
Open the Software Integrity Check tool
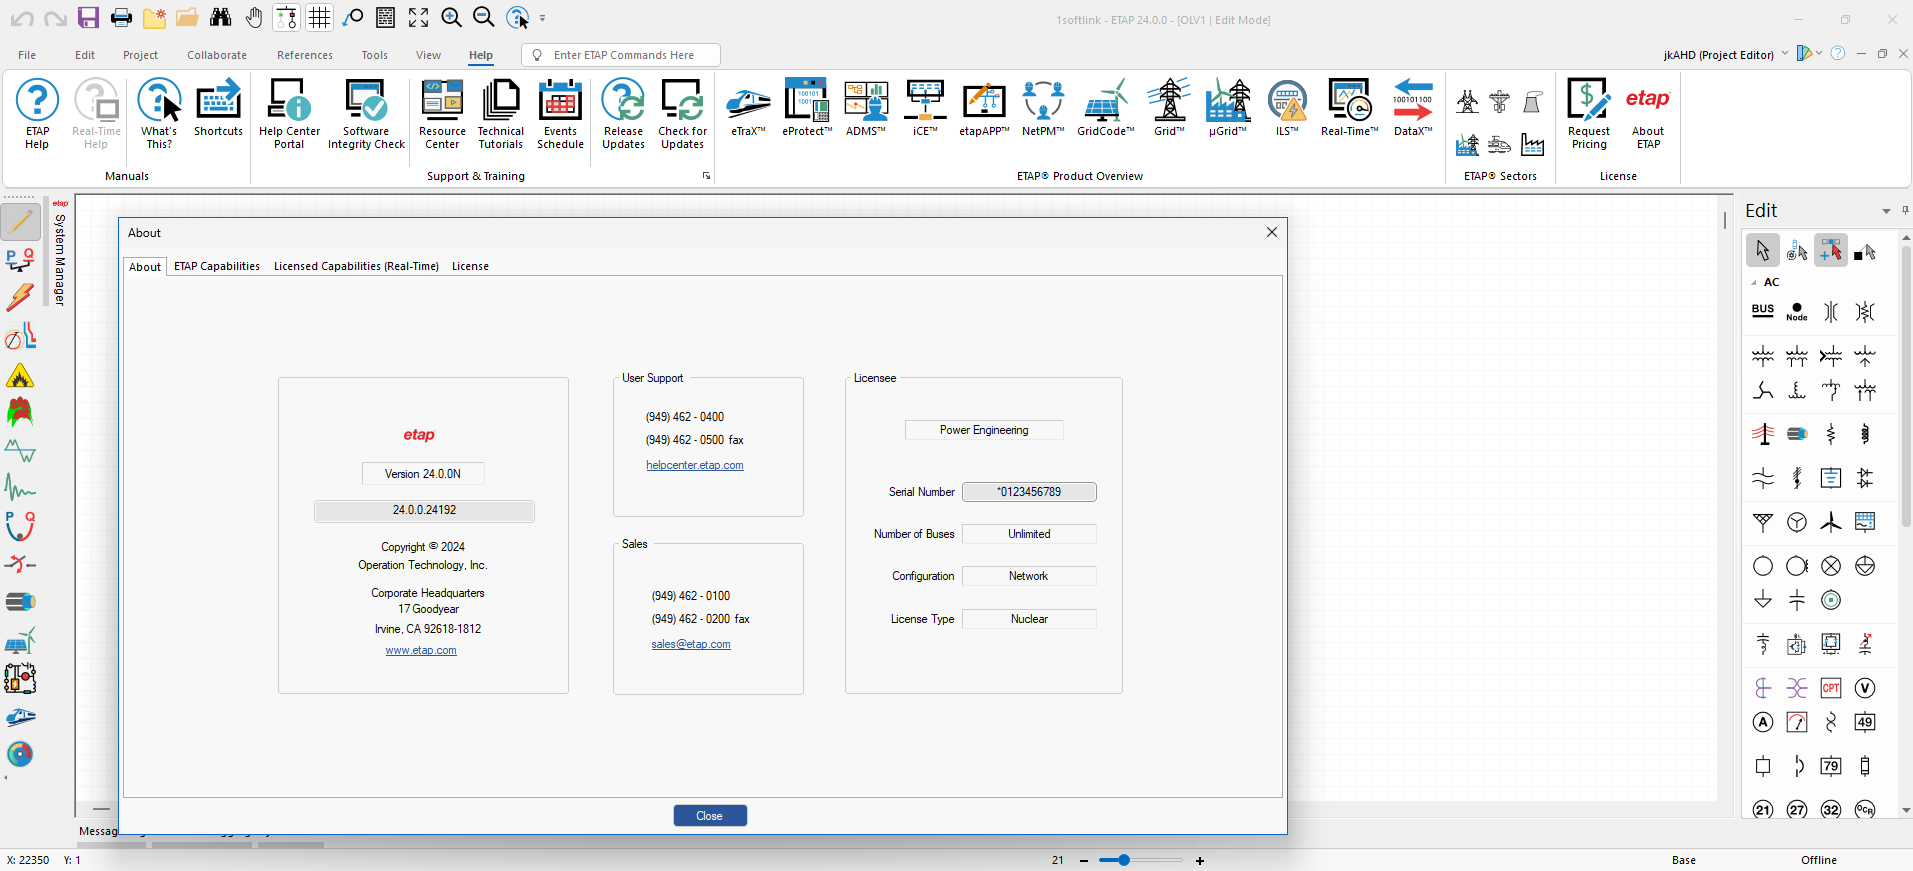click(x=366, y=114)
